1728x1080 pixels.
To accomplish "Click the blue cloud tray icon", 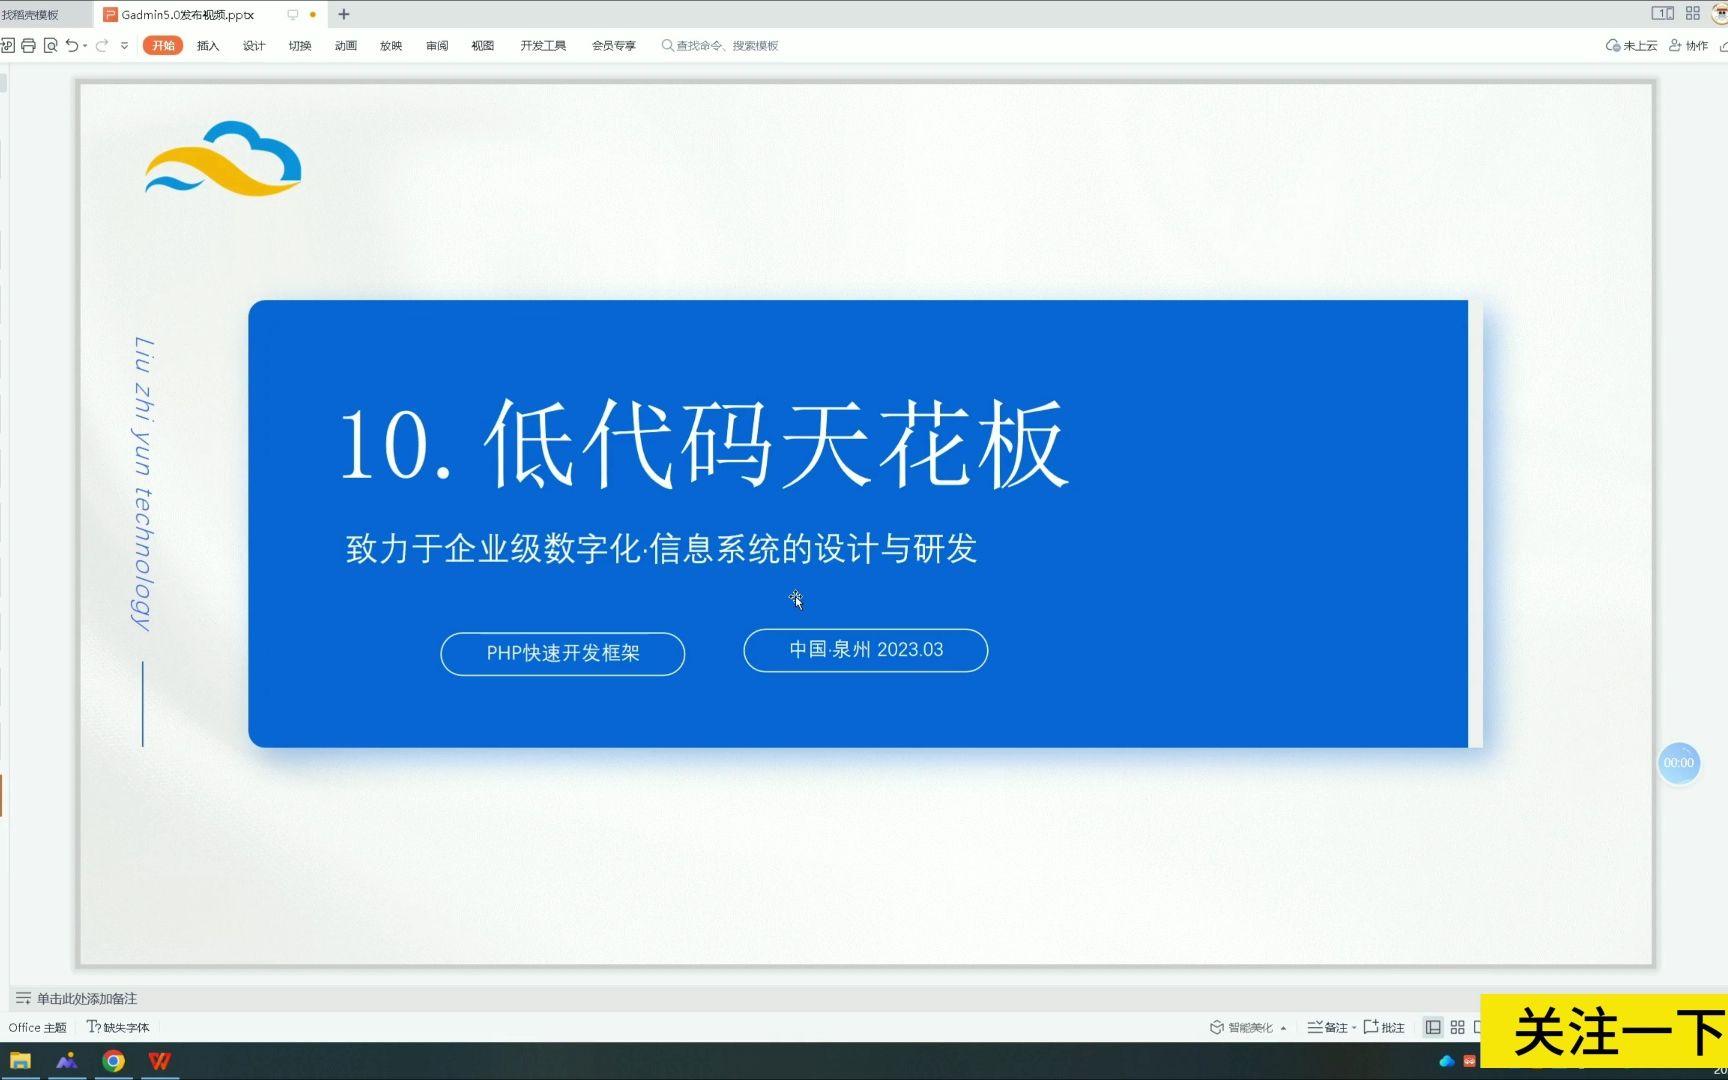I will [x=1447, y=1061].
